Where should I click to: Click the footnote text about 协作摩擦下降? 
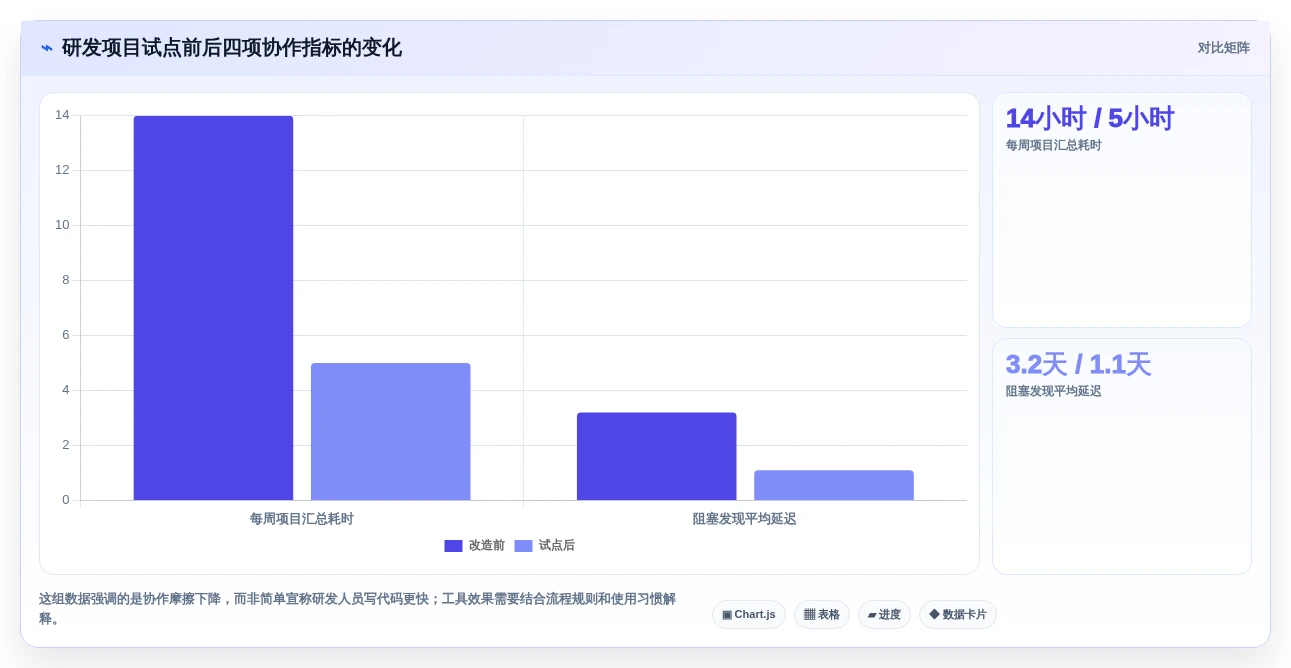[358, 608]
